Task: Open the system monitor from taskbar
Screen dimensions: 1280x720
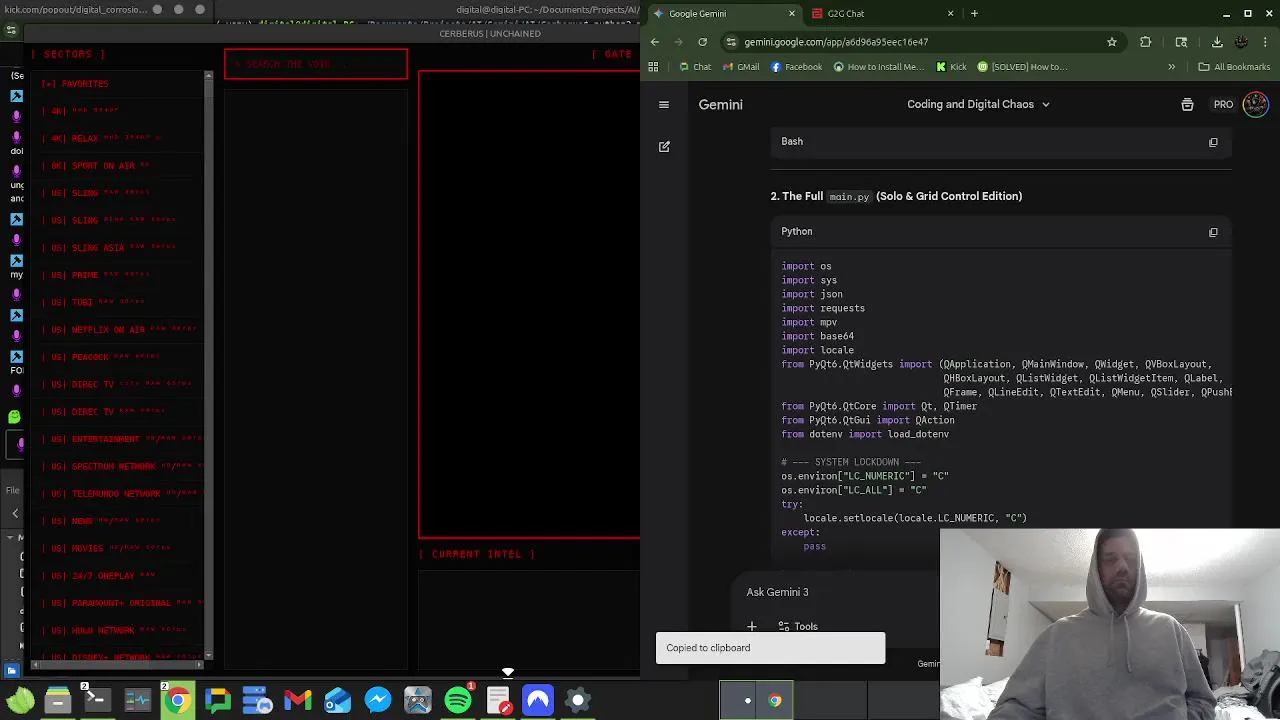Action: (x=137, y=700)
